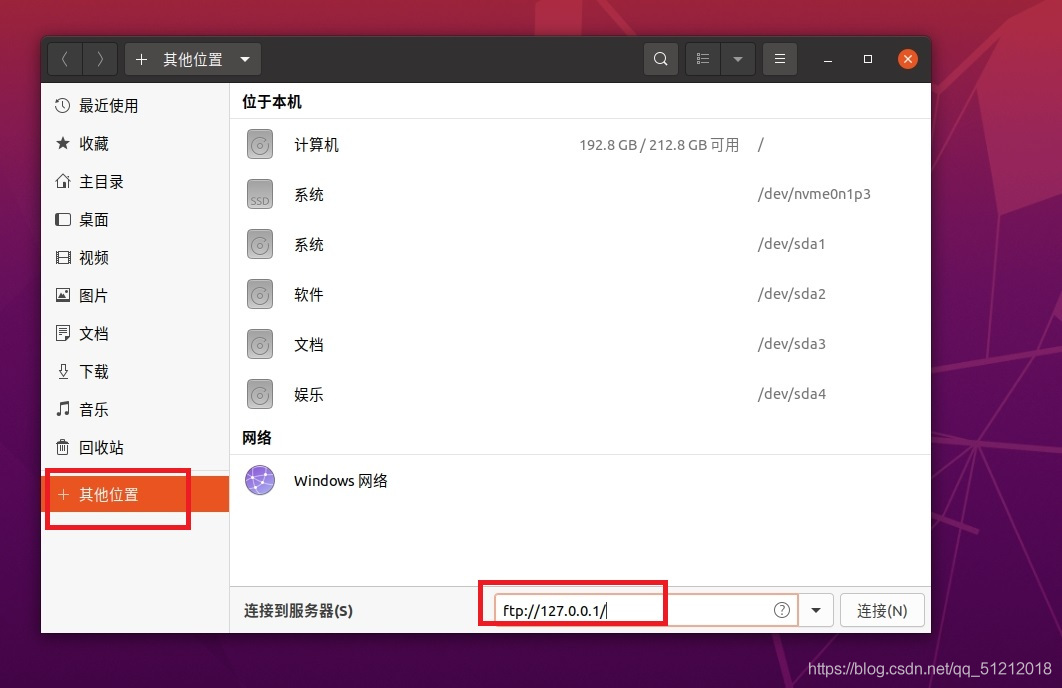The width and height of the screenshot is (1062, 688).
Task: Switch to list view icon
Action: tap(703, 60)
